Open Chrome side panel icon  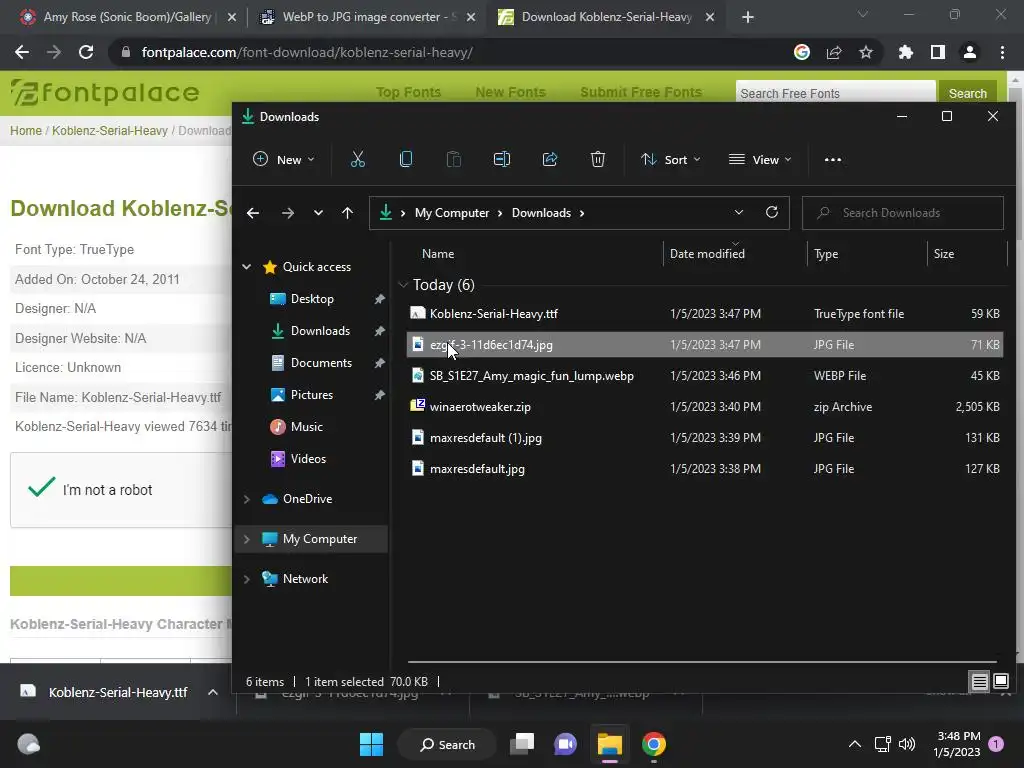tap(938, 52)
